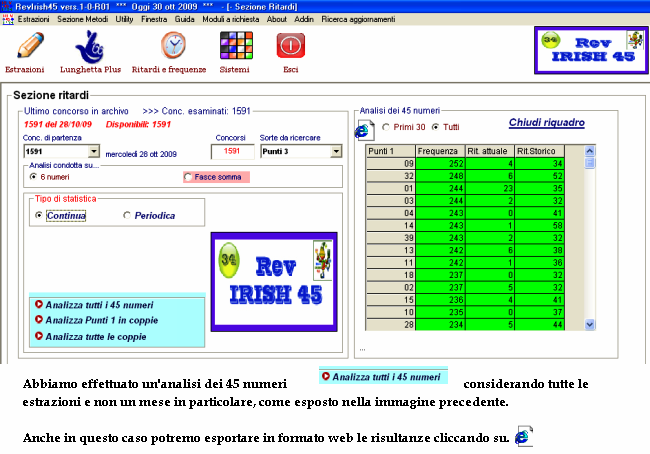
Task: Select the Fasce somma radio option
Action: click(x=188, y=177)
